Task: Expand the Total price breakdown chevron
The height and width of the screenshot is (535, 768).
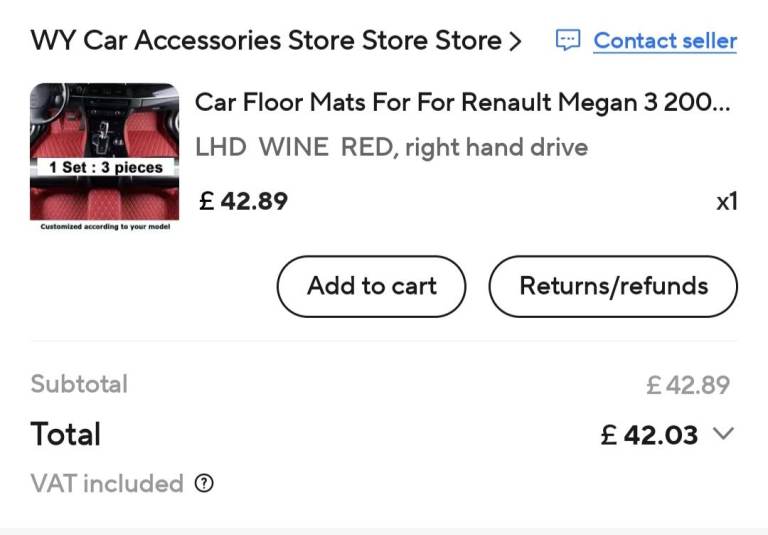Action: coord(724,434)
